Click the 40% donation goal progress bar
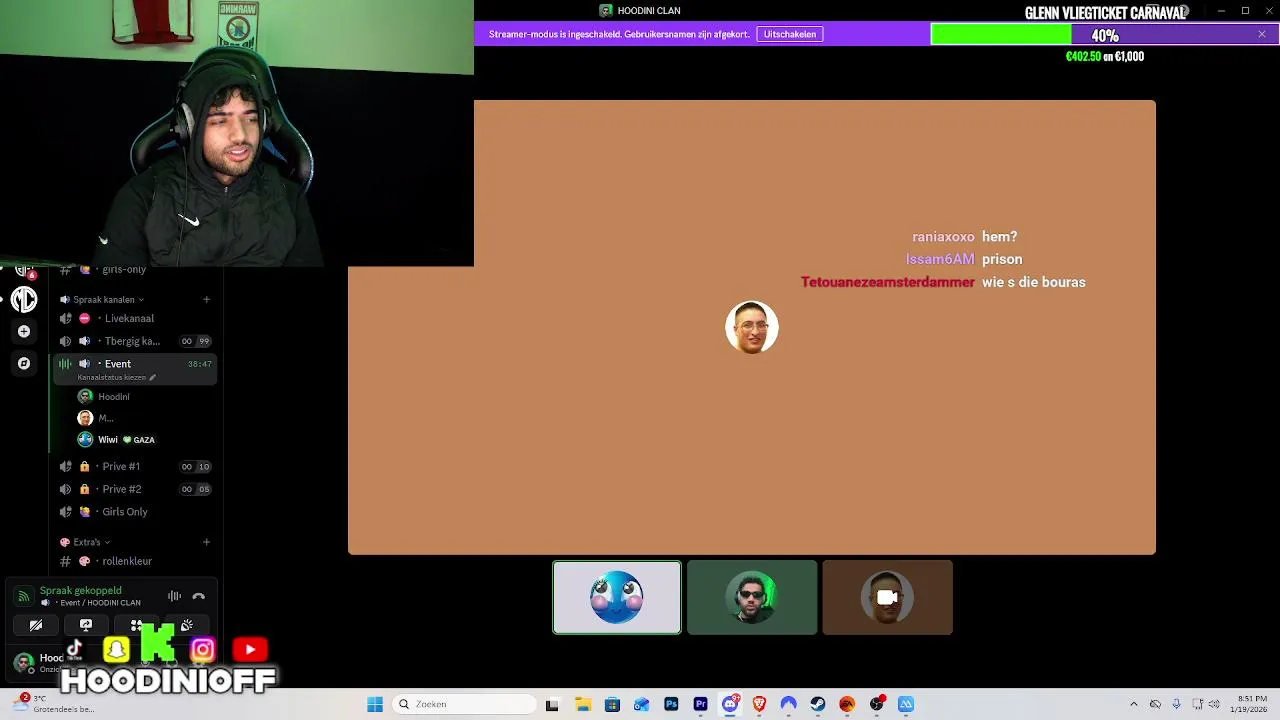 pos(1105,35)
